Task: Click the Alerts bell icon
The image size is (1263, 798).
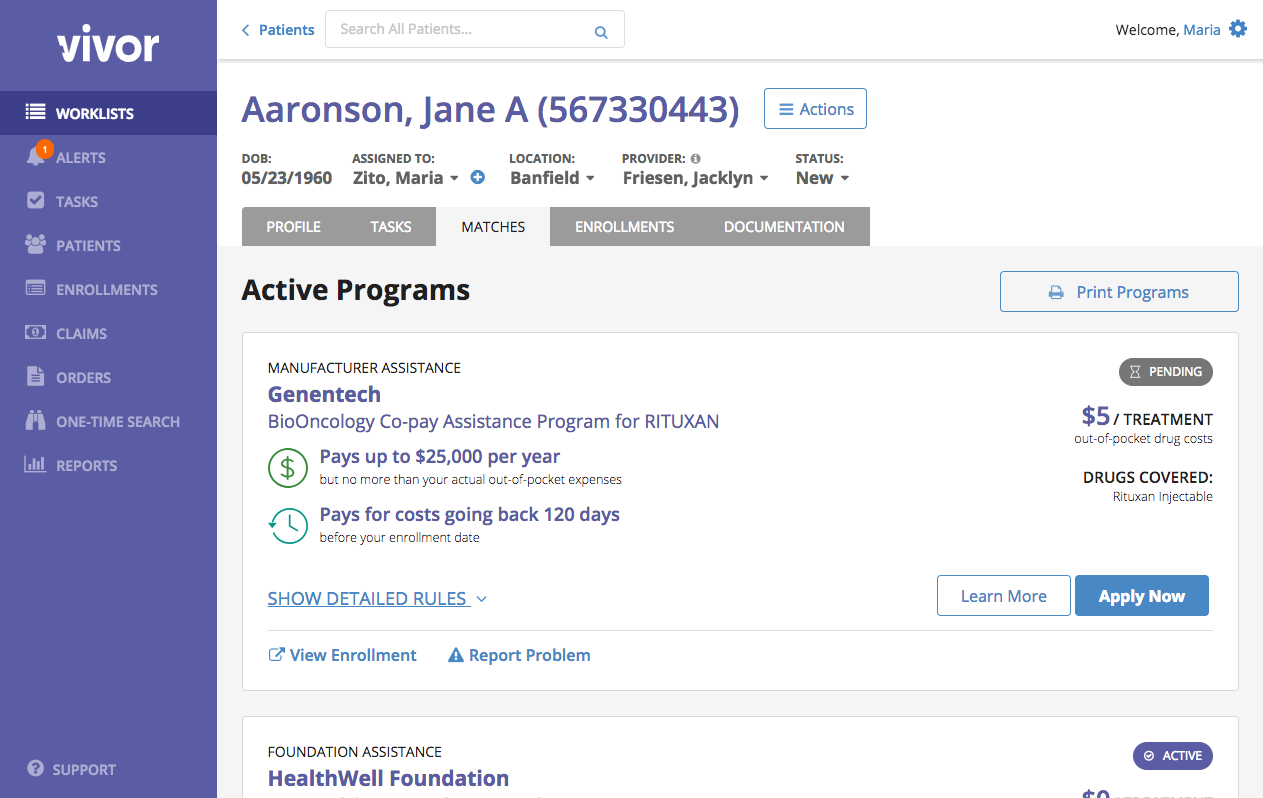Action: [x=37, y=156]
